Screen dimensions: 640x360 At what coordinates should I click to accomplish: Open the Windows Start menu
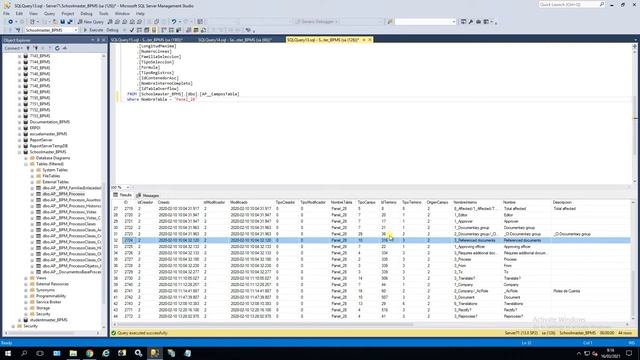point(7,353)
